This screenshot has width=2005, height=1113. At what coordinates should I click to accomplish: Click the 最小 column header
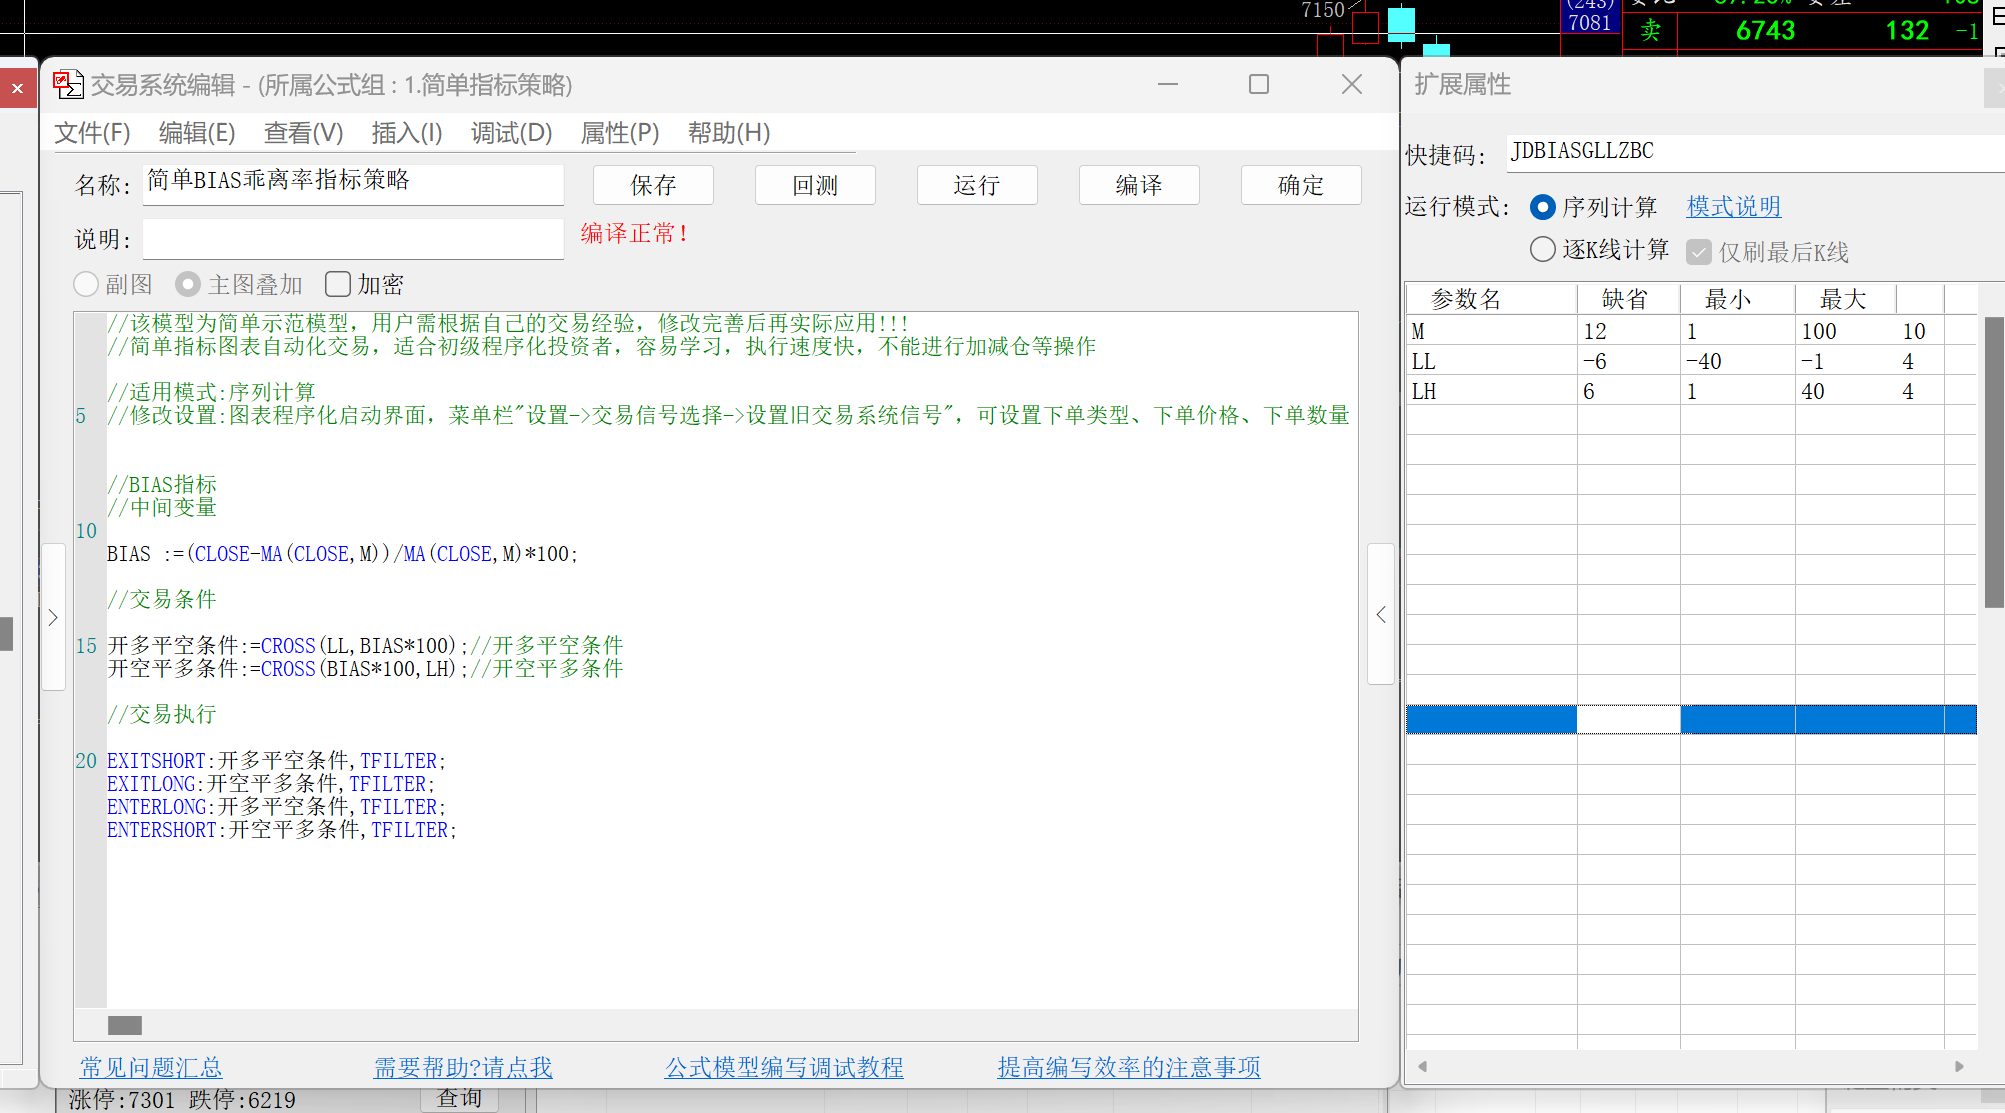point(1738,299)
